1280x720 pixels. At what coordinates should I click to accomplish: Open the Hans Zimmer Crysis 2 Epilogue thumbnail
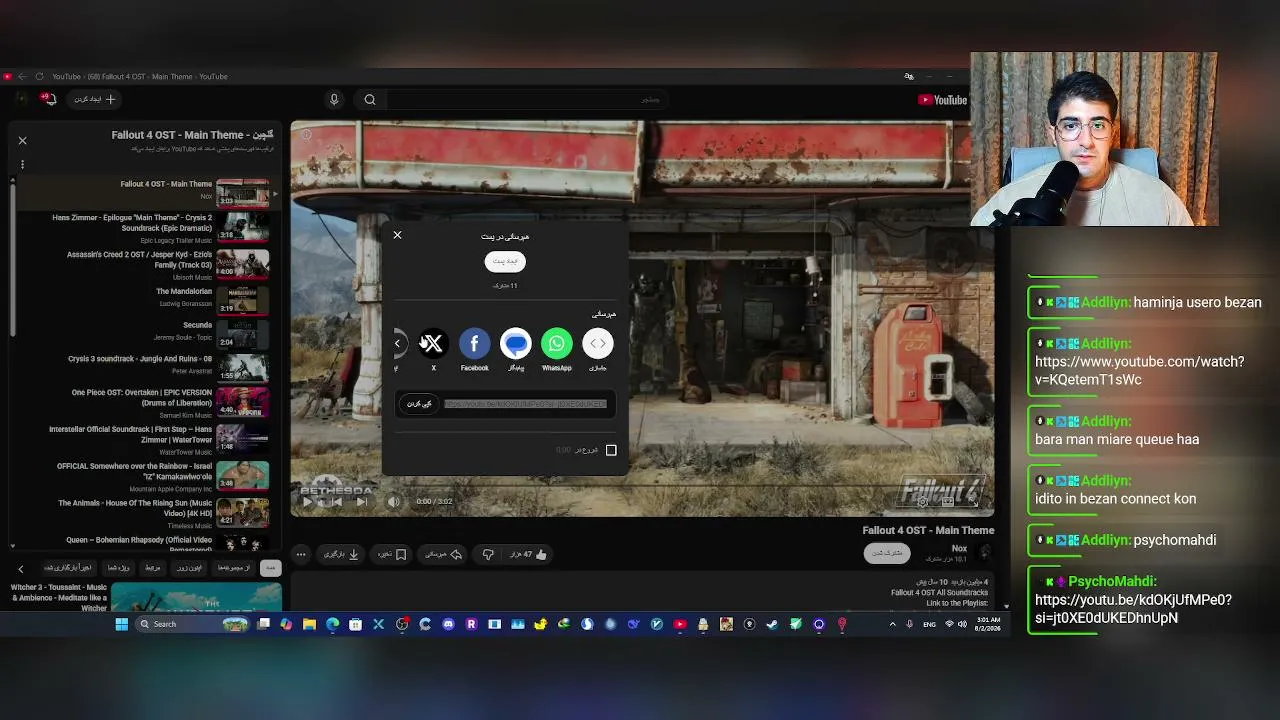243,227
